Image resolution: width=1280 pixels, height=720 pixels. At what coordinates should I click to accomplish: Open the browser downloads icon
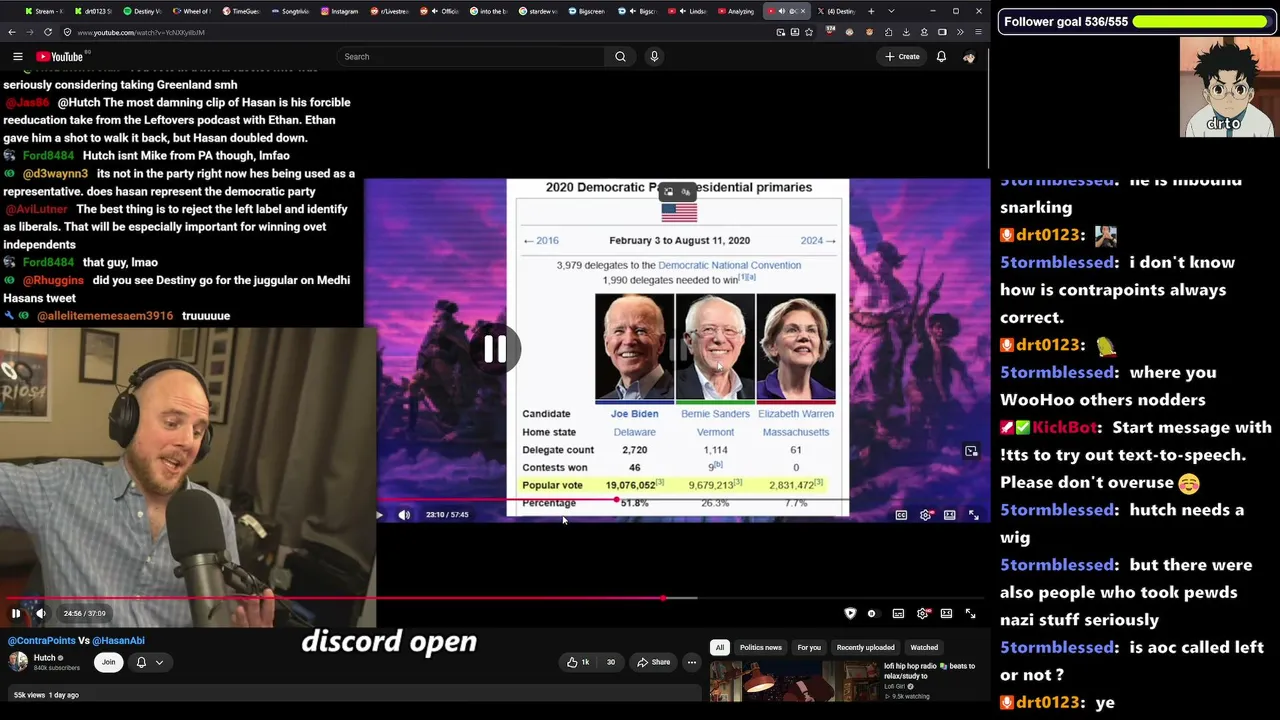(906, 32)
